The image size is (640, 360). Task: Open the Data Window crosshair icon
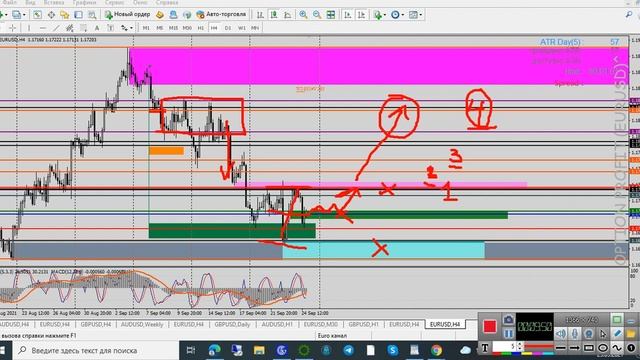tap(51, 15)
